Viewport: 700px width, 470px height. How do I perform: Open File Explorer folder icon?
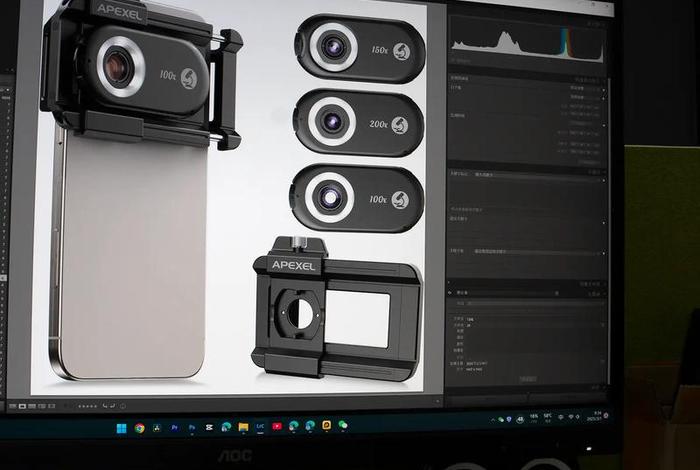pyautogui.click(x=243, y=427)
